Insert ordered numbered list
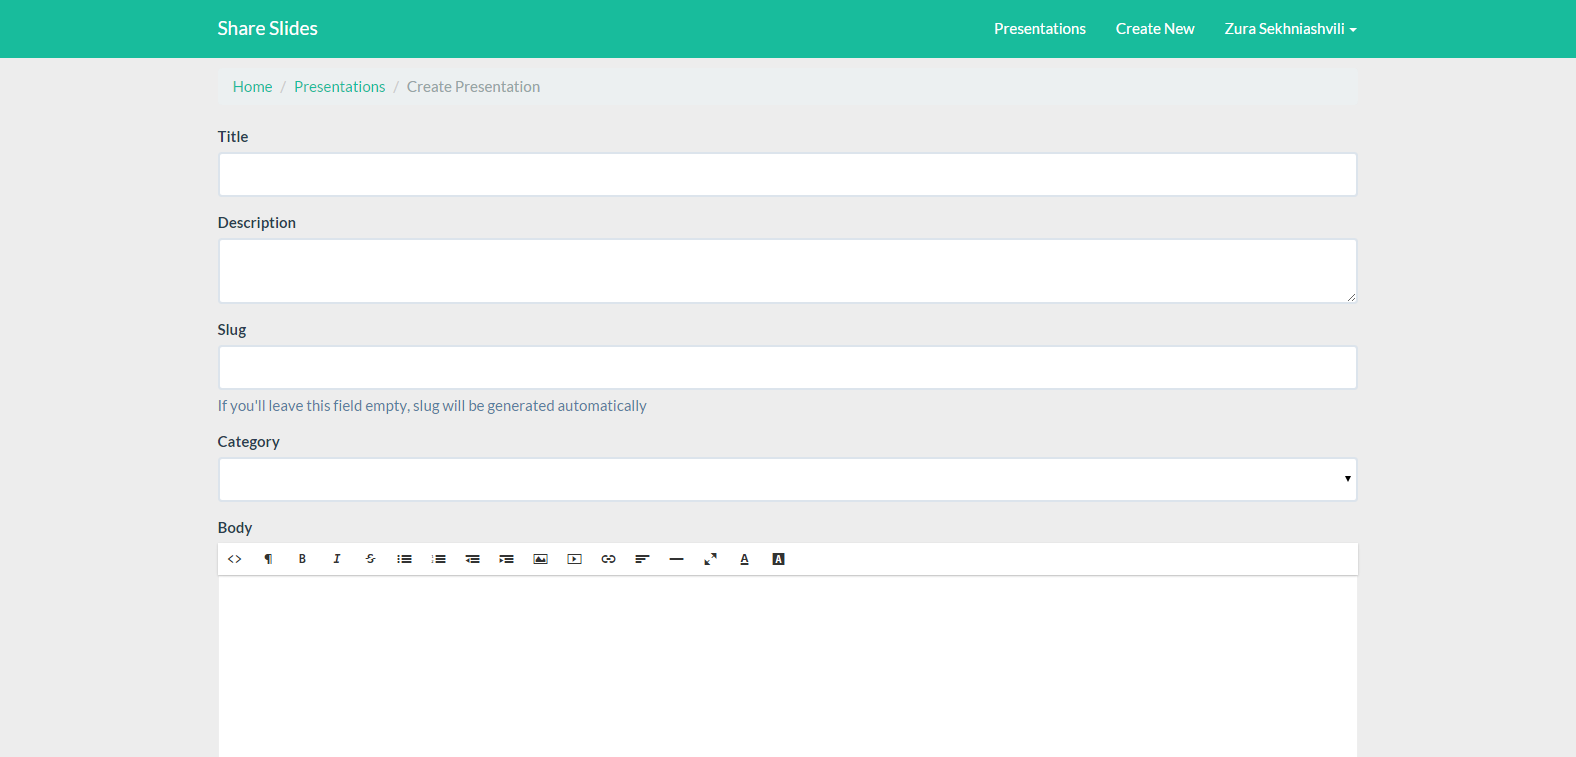Image resolution: width=1576 pixels, height=757 pixels. click(438, 559)
